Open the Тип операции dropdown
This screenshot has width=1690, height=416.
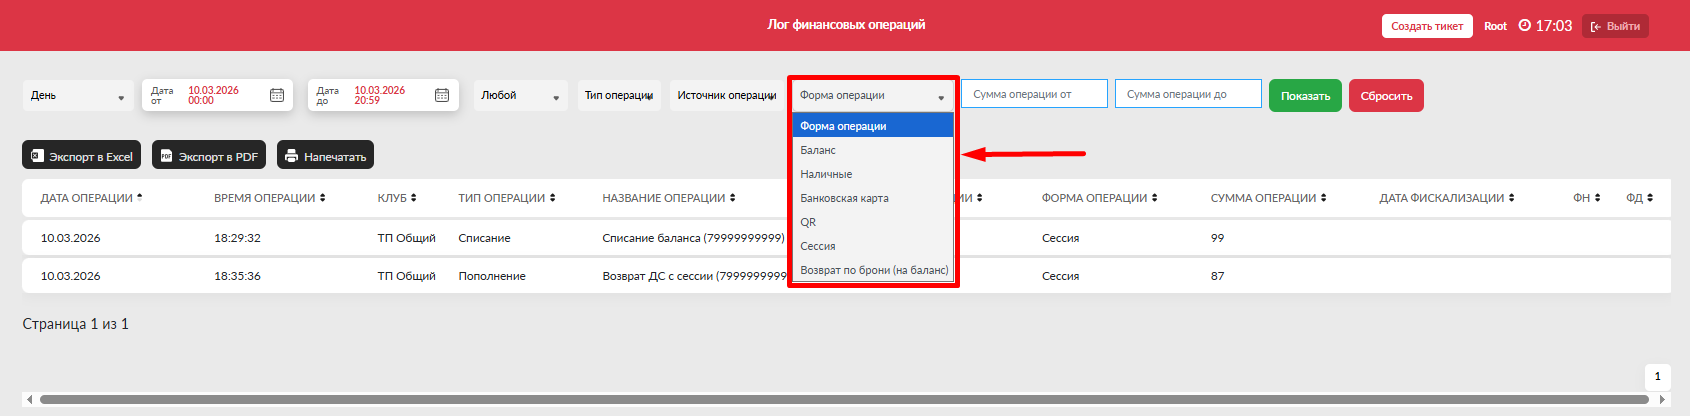point(619,96)
